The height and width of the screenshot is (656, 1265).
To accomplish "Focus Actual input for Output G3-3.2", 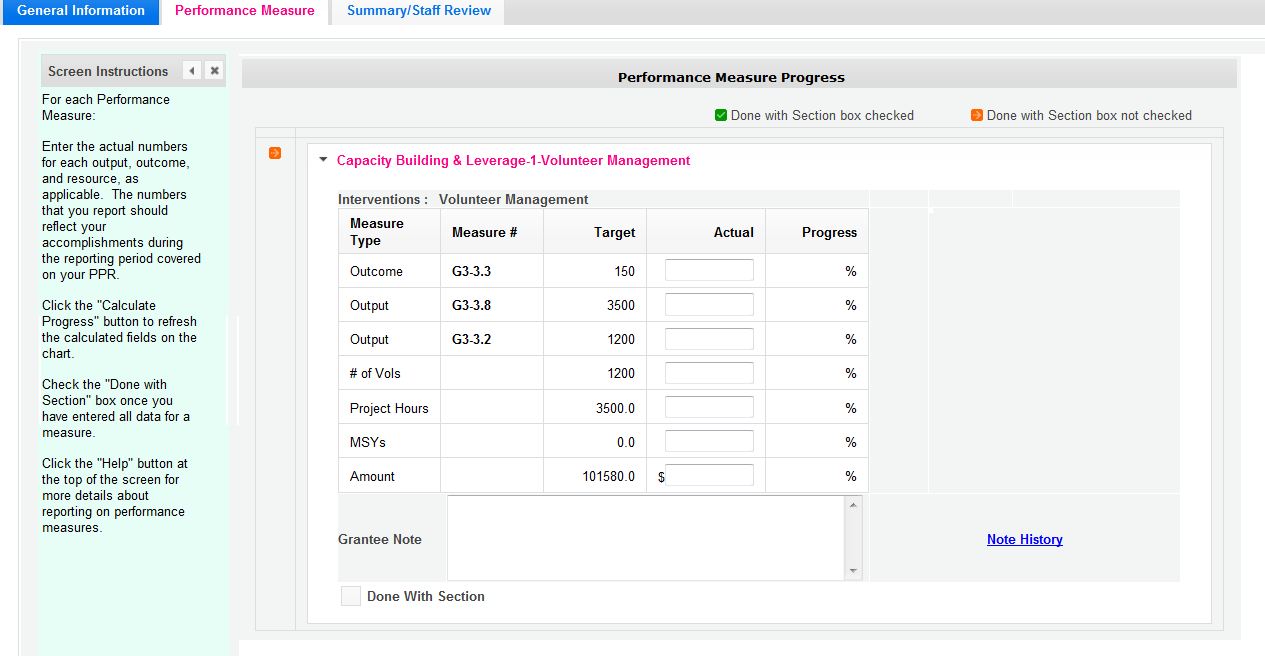I will point(709,339).
